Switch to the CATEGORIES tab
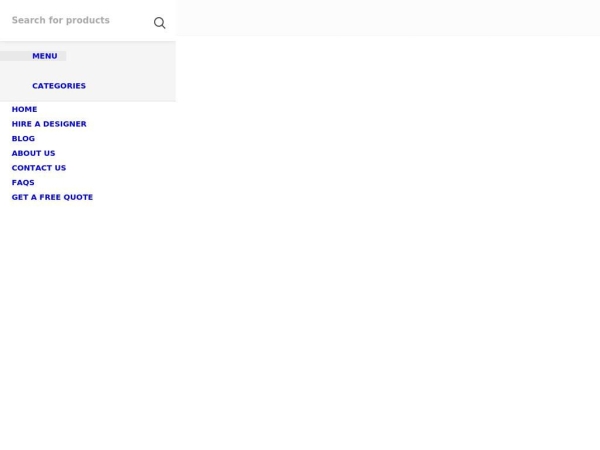 pyautogui.click(x=58, y=86)
